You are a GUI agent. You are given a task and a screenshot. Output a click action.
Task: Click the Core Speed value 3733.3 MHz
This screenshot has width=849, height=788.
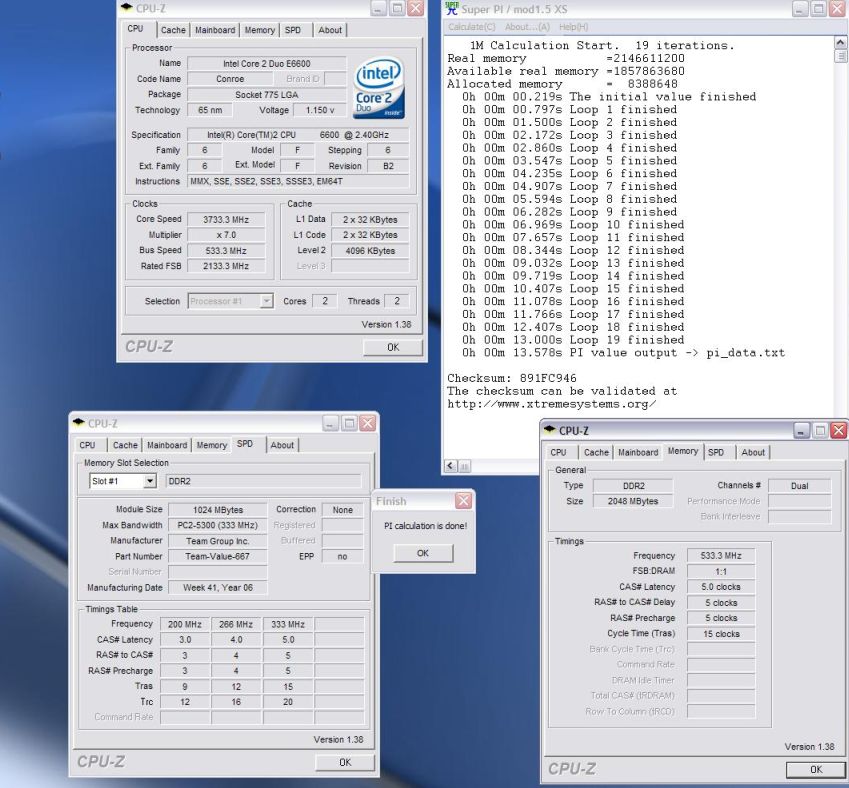tap(226, 220)
